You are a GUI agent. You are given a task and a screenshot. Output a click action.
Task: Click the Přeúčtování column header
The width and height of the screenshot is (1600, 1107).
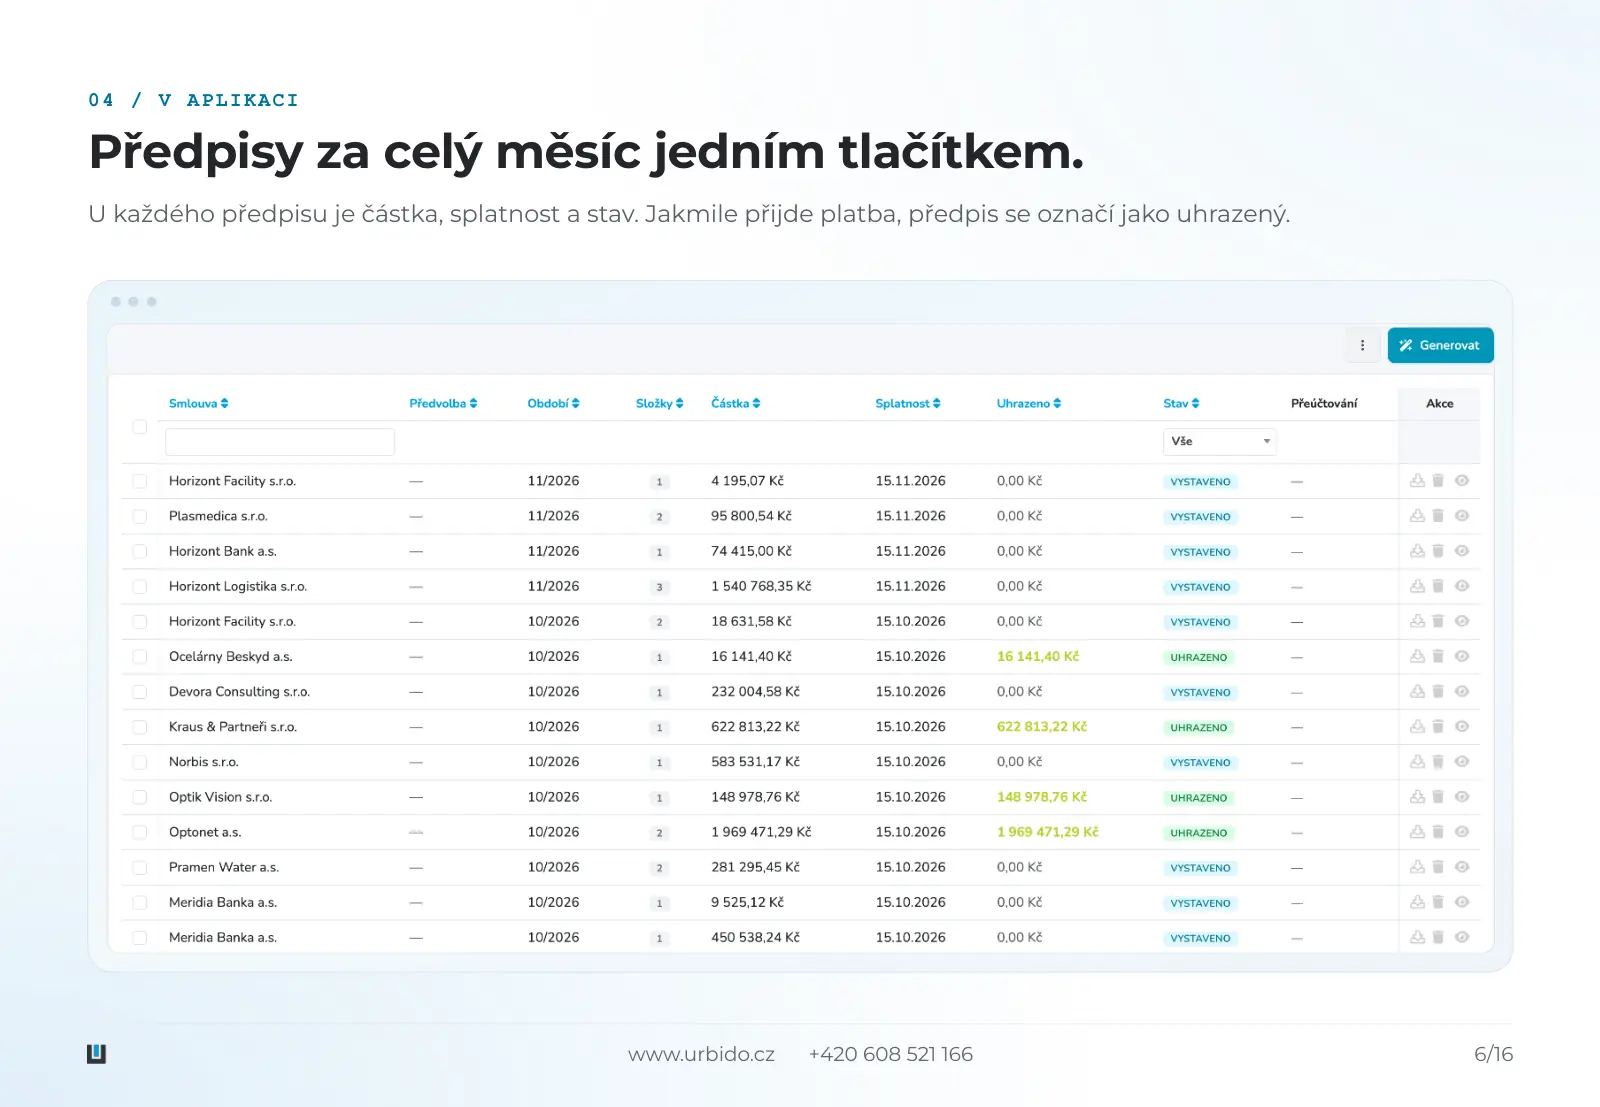[1324, 403]
